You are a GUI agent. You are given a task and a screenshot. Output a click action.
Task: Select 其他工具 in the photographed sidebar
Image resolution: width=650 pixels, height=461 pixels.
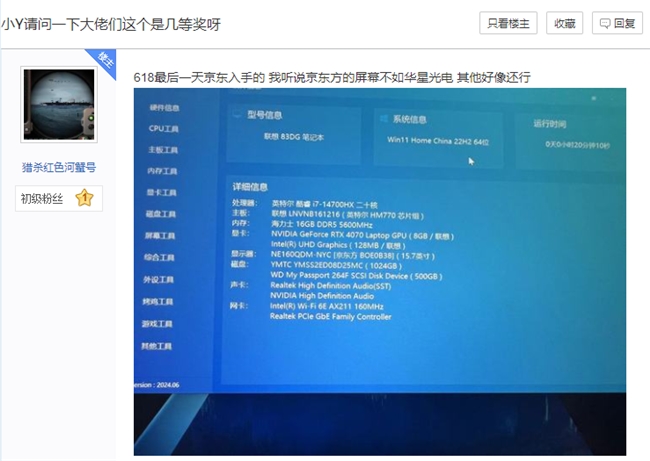pos(156,346)
